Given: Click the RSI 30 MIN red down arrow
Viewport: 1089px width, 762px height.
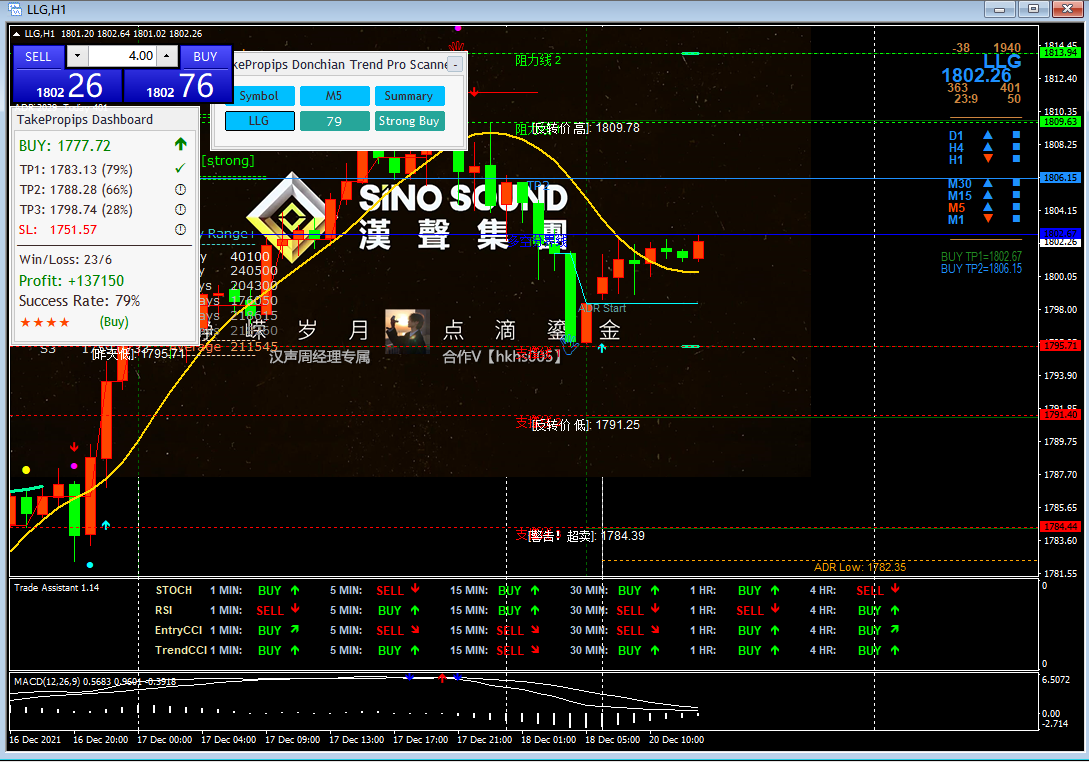Looking at the screenshot, I should pos(655,609).
